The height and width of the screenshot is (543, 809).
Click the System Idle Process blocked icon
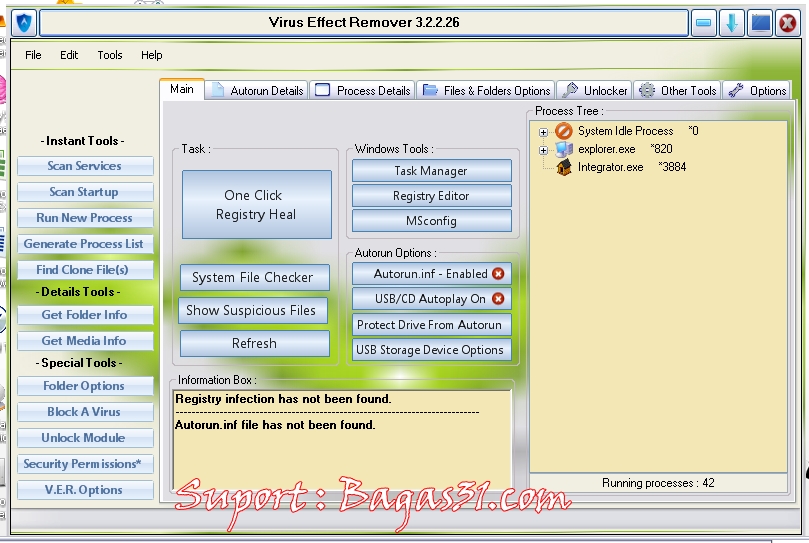click(563, 131)
